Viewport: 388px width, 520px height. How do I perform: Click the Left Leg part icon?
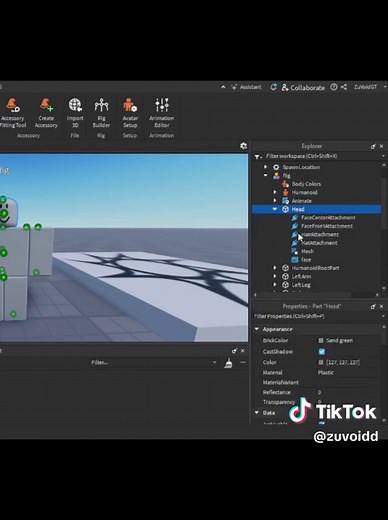click(285, 285)
